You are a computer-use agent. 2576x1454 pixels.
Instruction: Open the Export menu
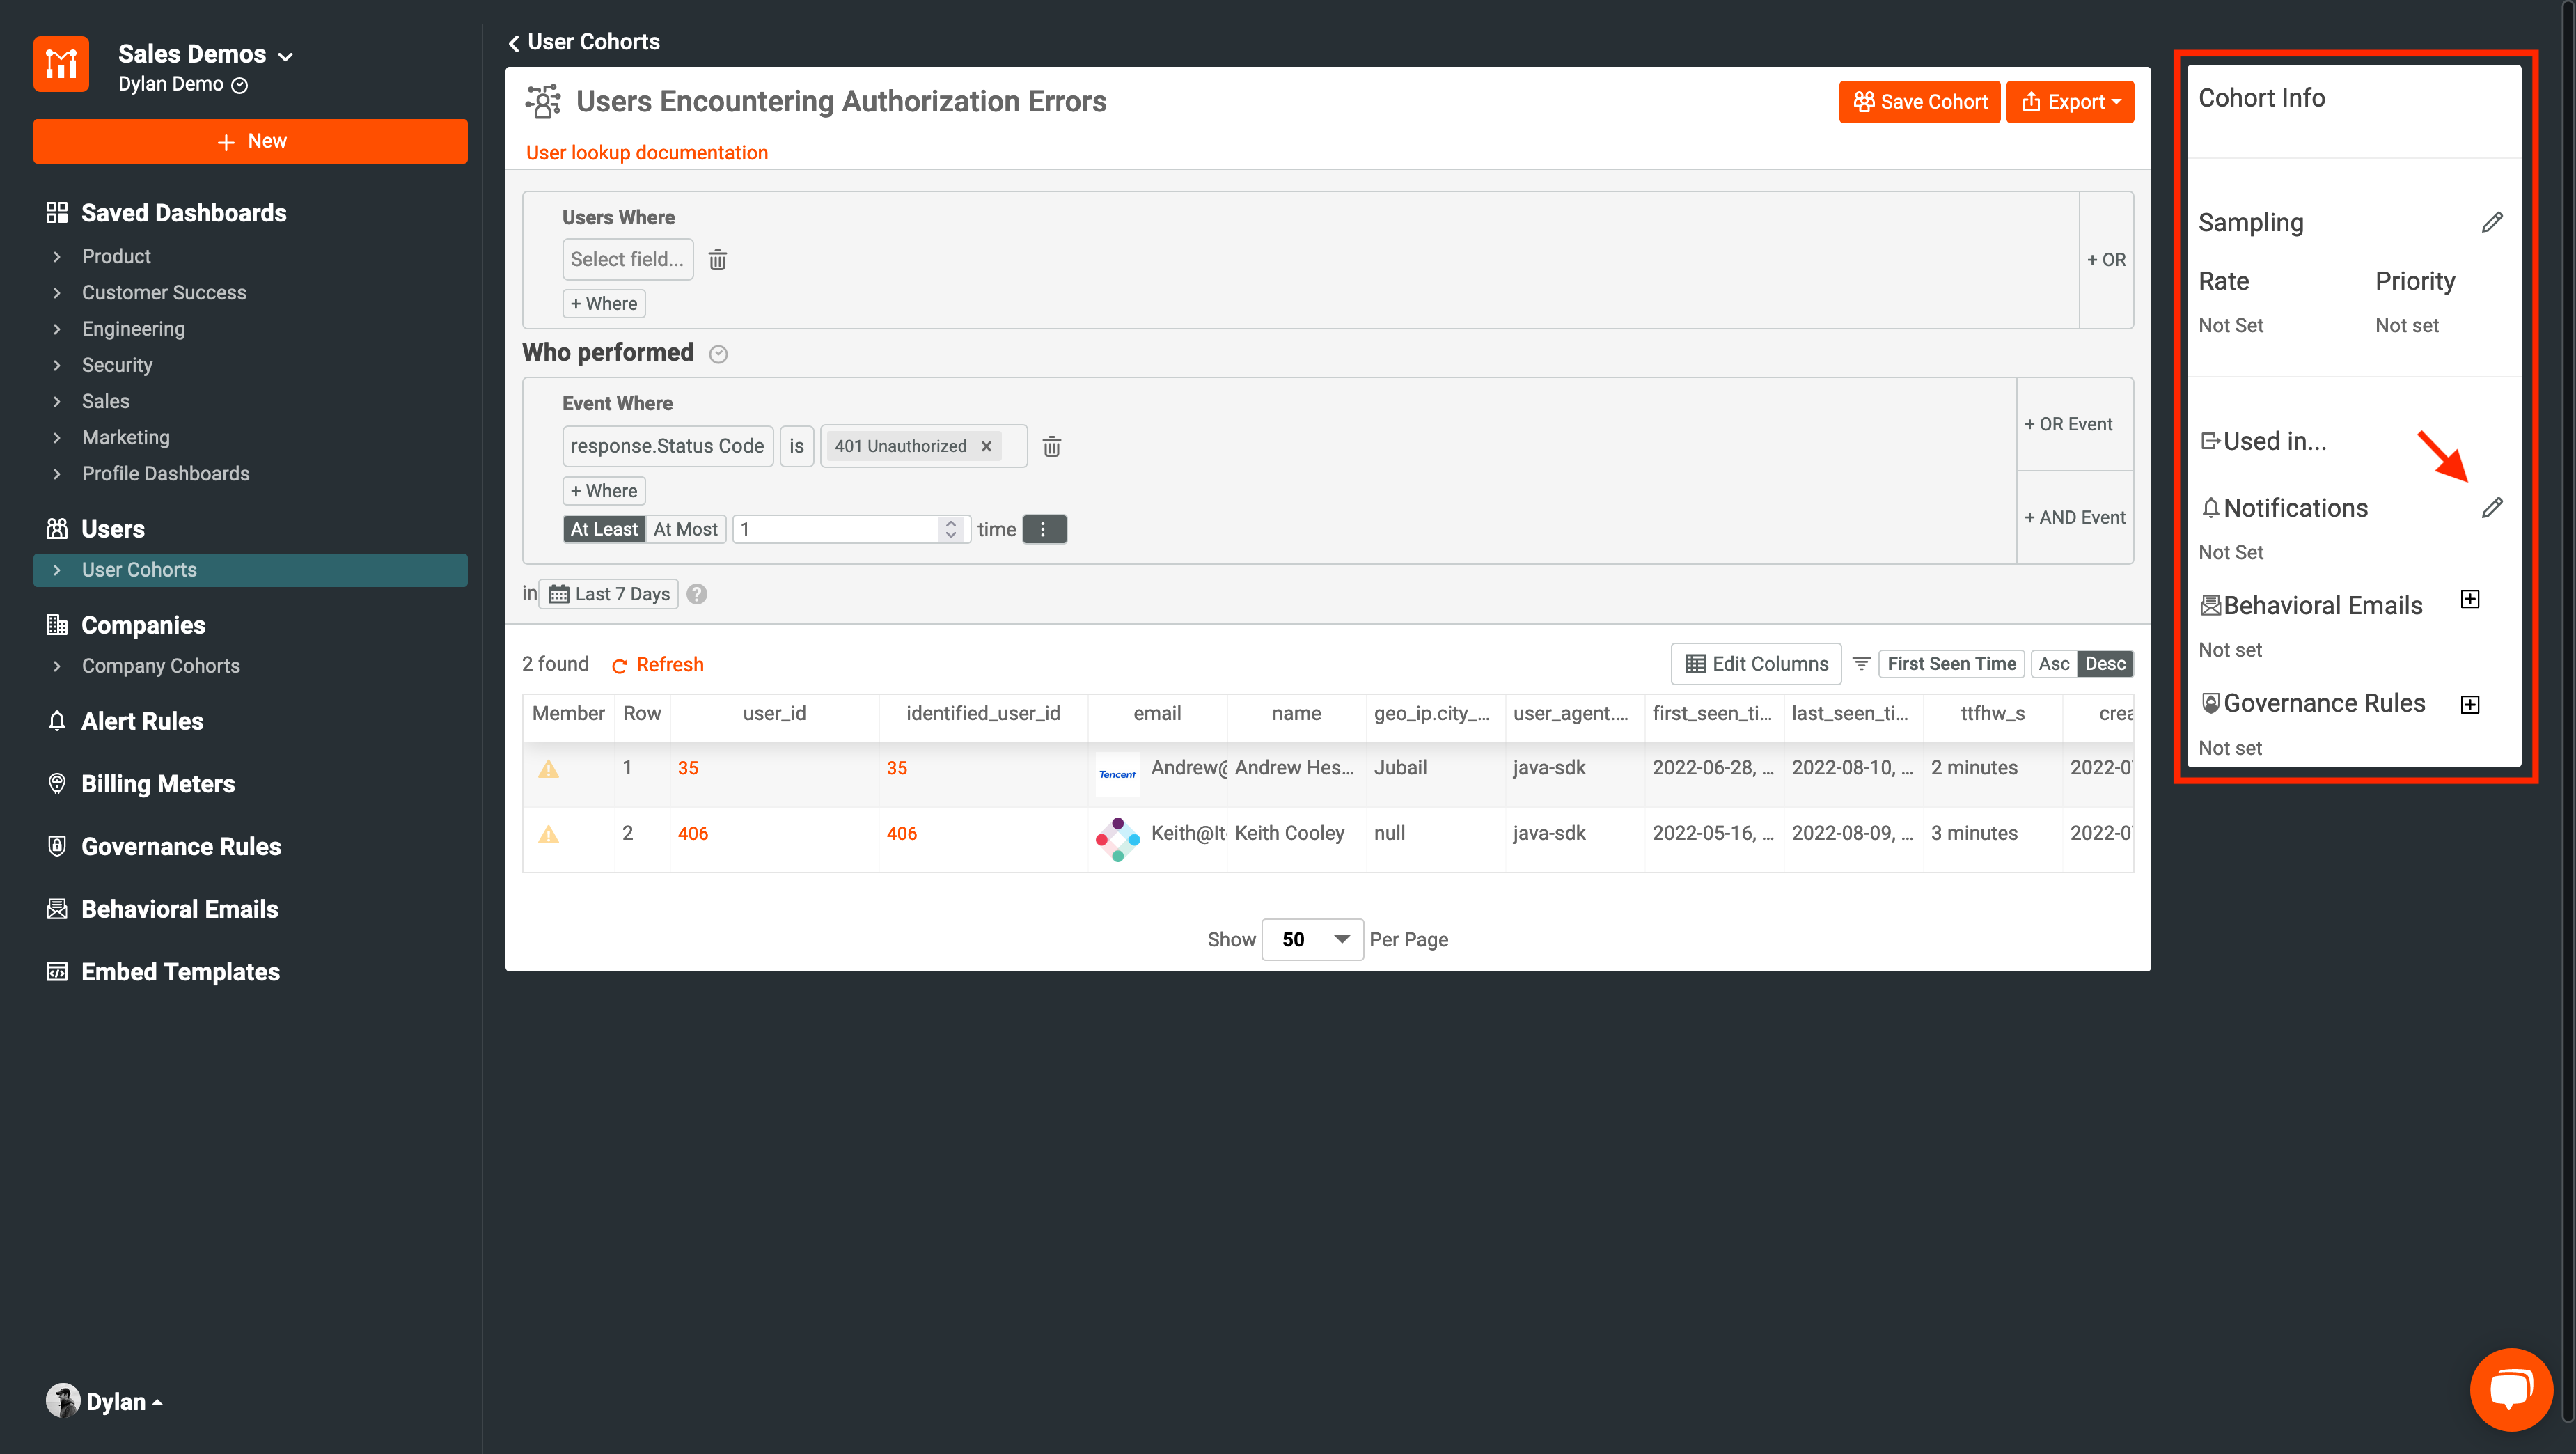pos(2069,101)
